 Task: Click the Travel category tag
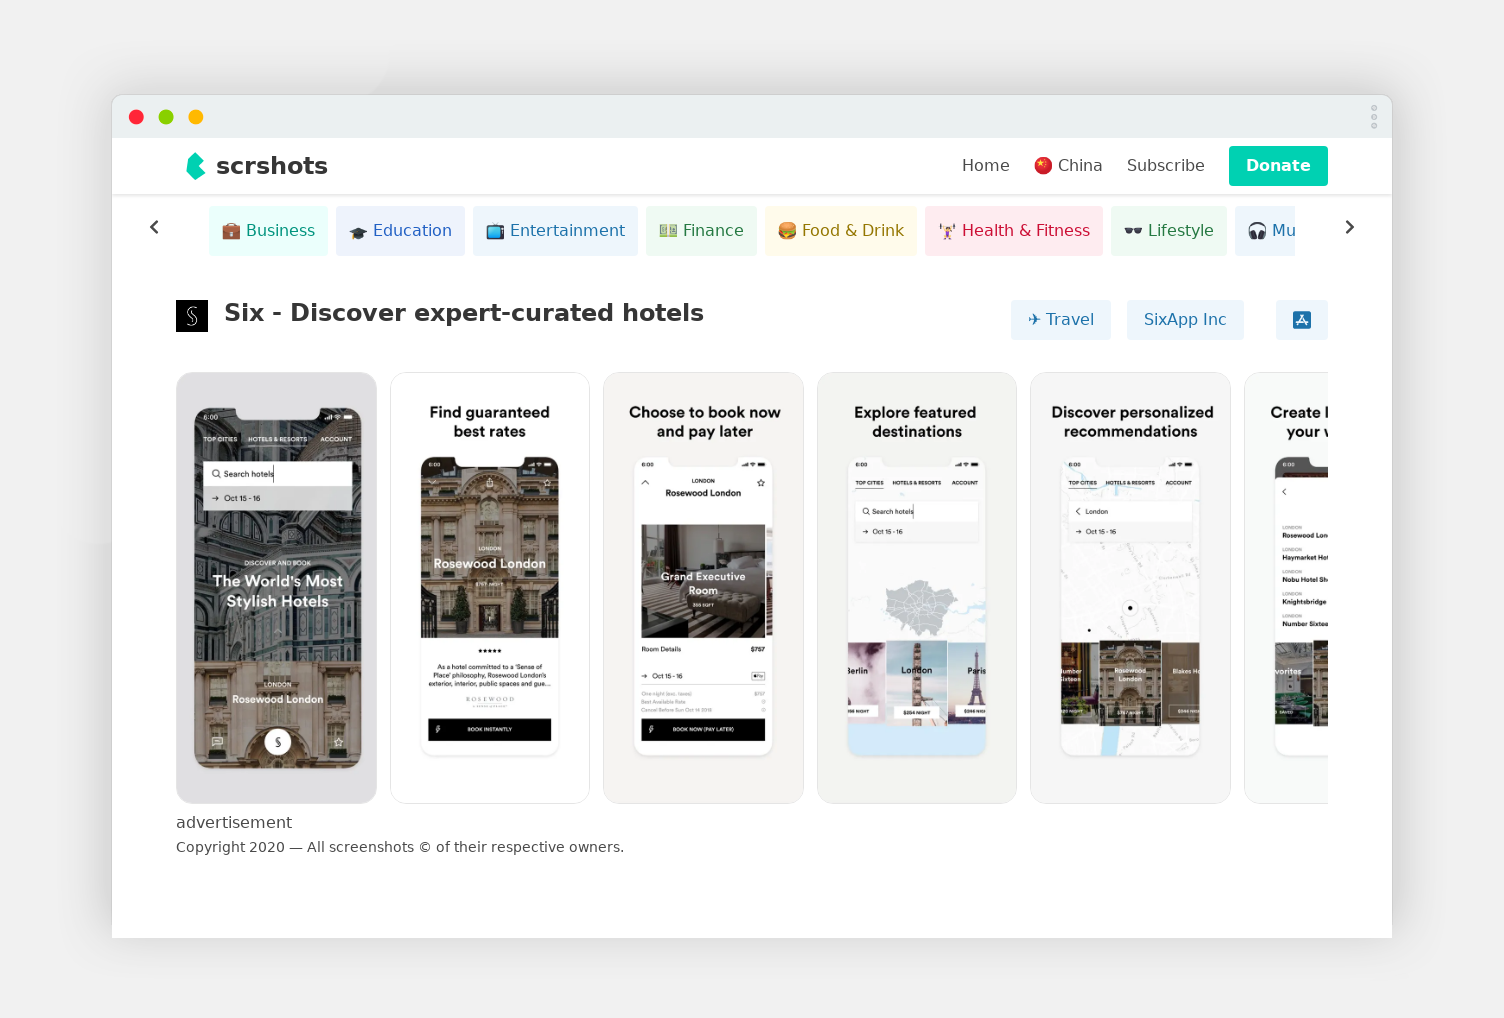tap(1061, 320)
